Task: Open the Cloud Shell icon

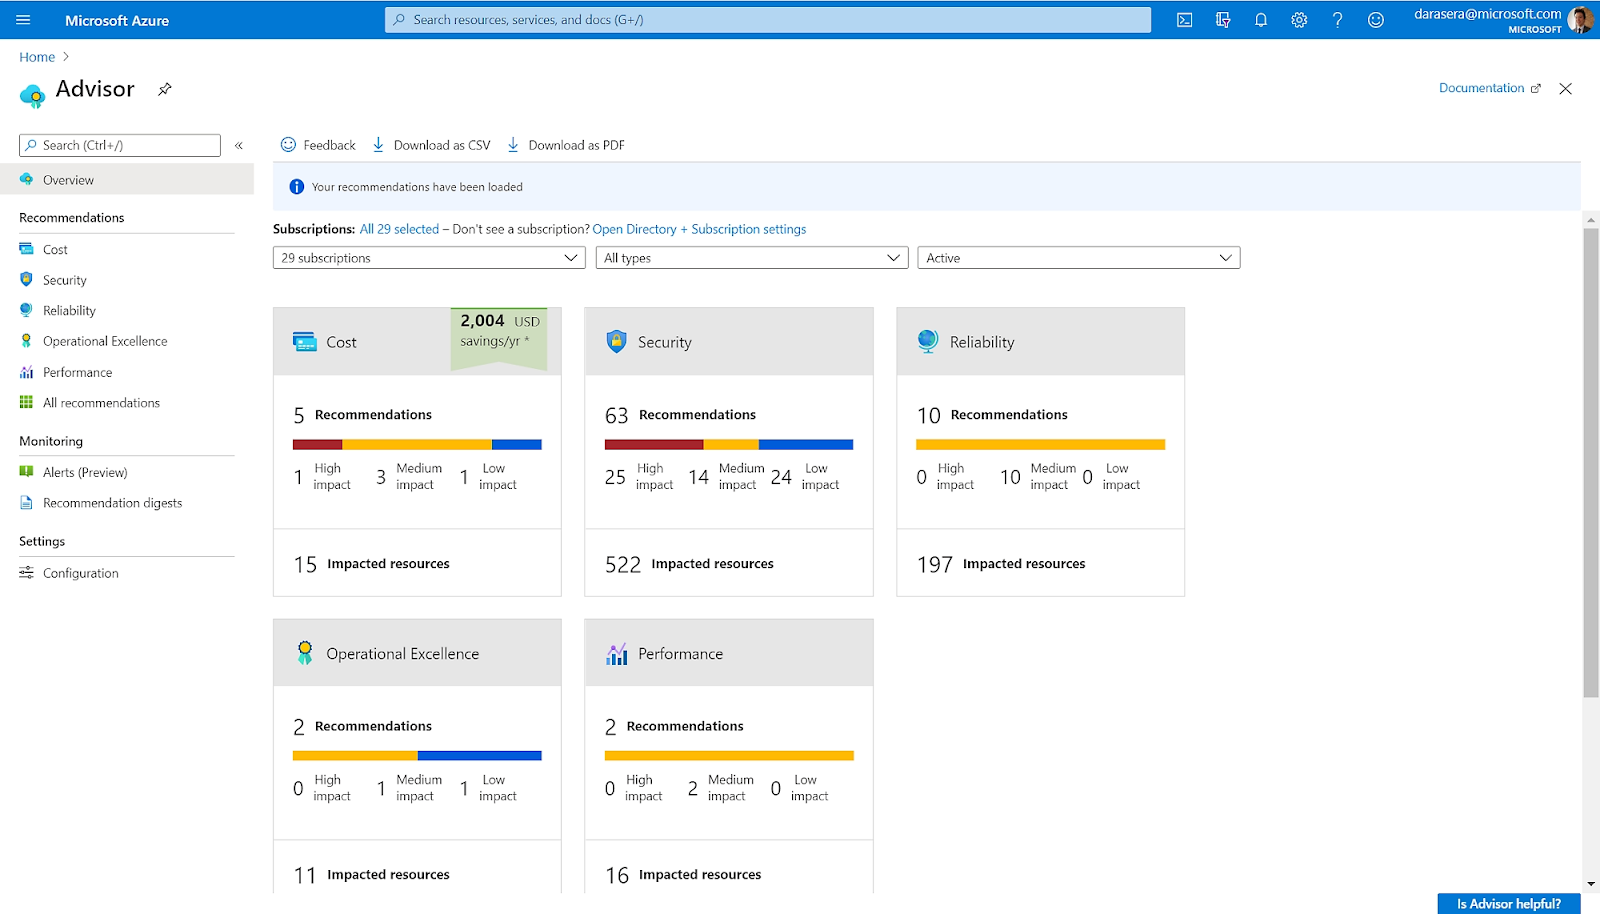Action: pyautogui.click(x=1184, y=19)
